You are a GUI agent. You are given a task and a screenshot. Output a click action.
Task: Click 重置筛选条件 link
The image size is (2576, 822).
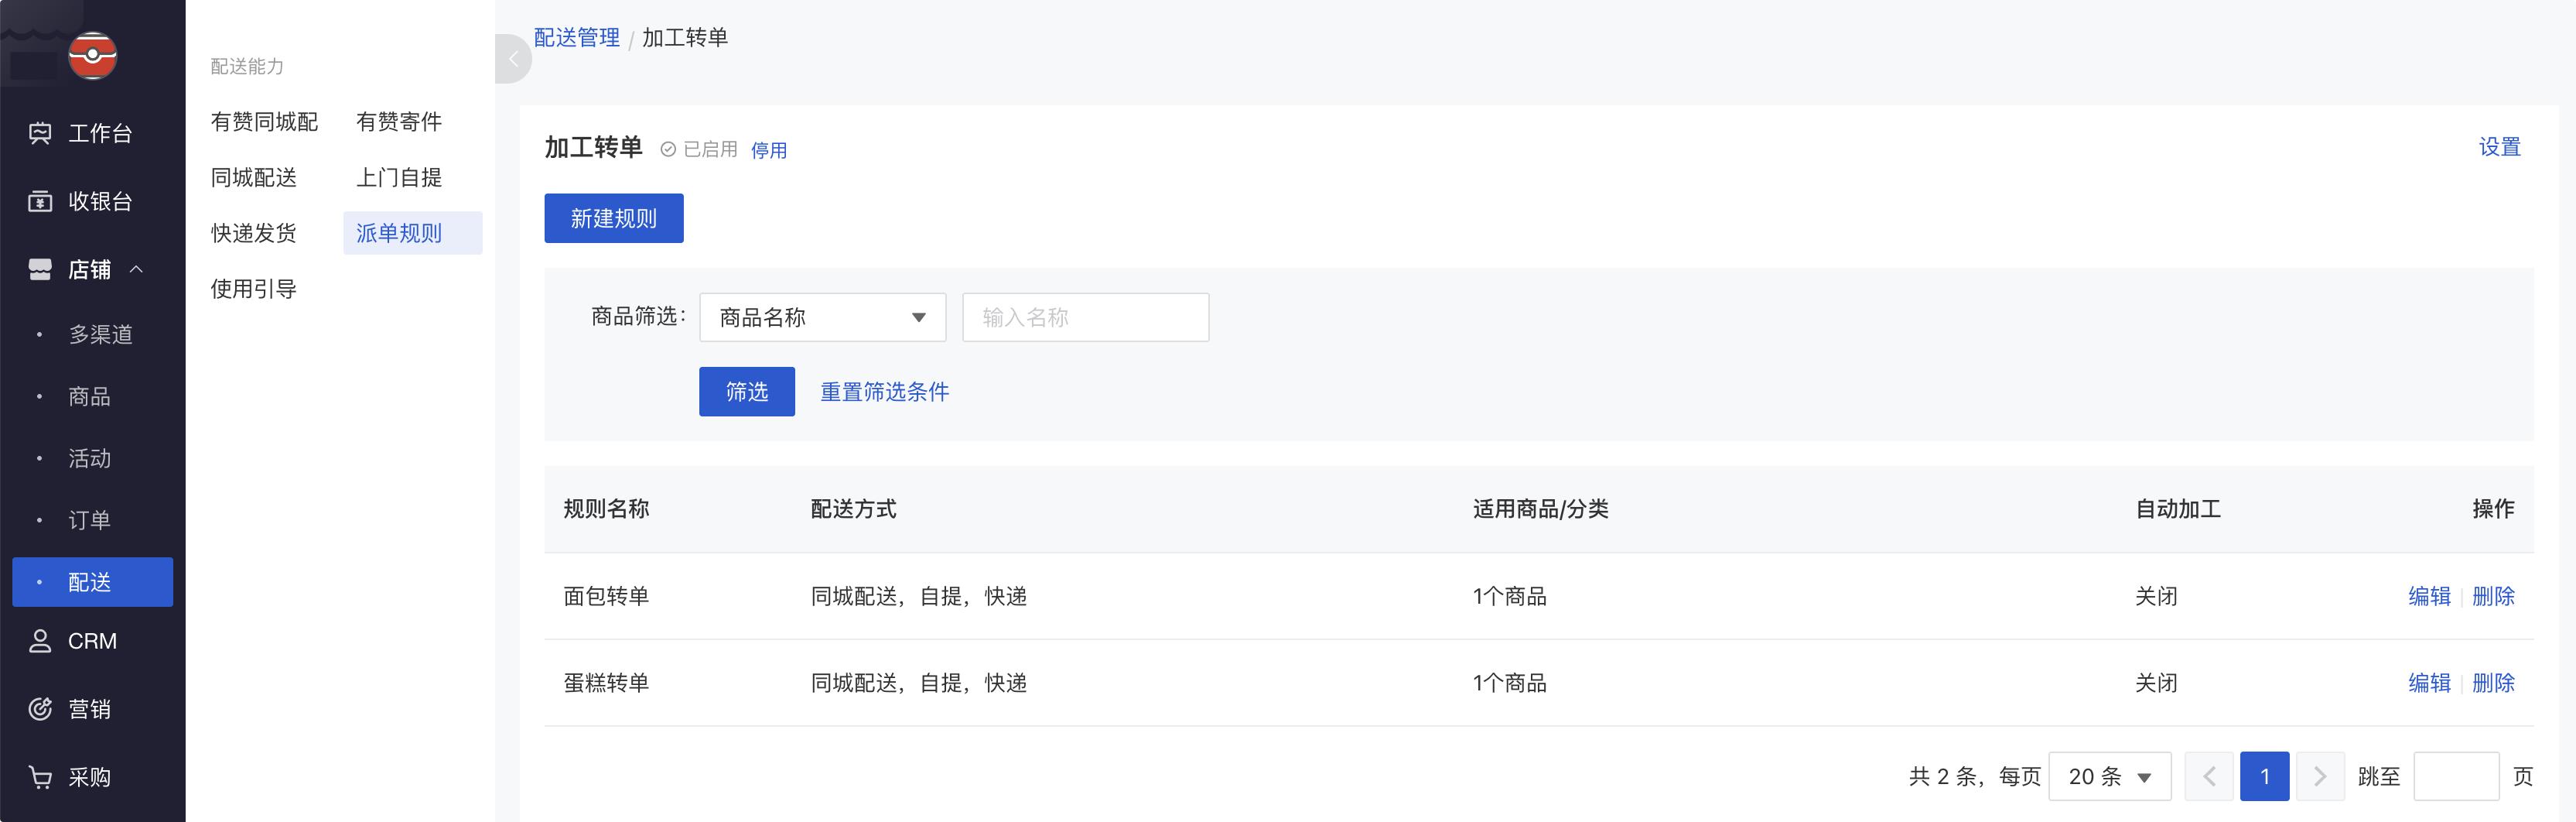884,392
